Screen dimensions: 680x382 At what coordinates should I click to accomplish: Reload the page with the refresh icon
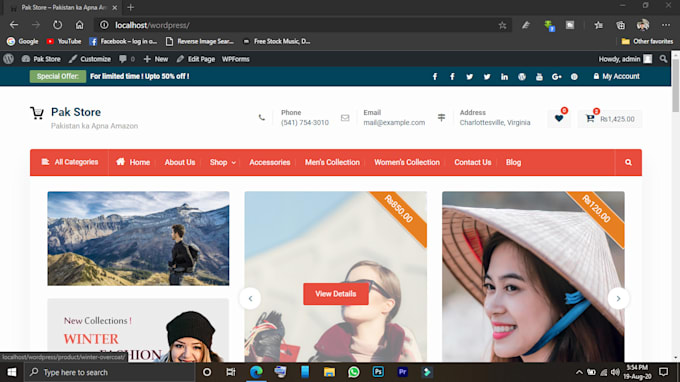point(58,25)
